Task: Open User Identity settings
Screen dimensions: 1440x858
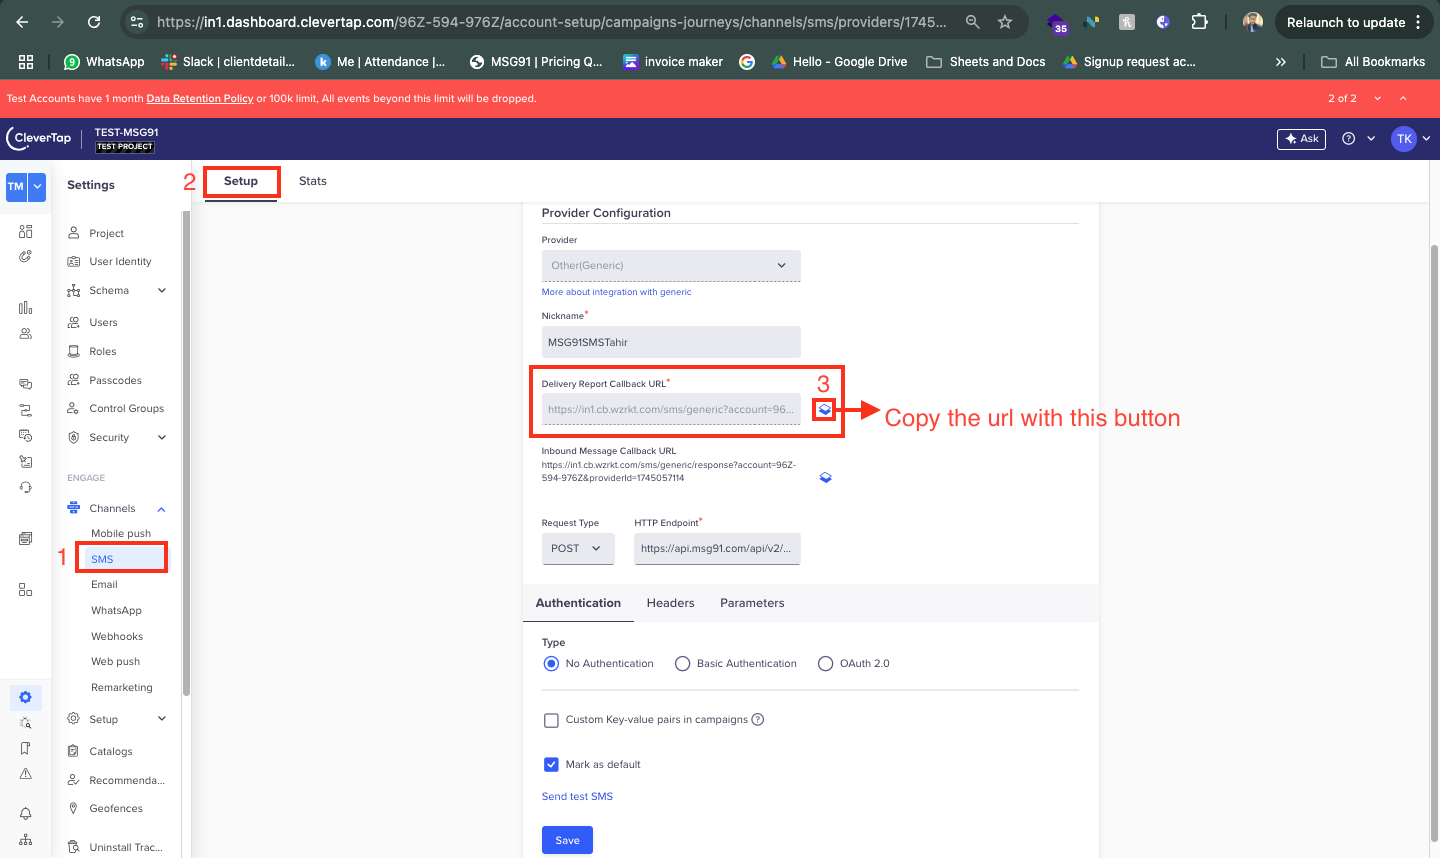Action: [120, 261]
